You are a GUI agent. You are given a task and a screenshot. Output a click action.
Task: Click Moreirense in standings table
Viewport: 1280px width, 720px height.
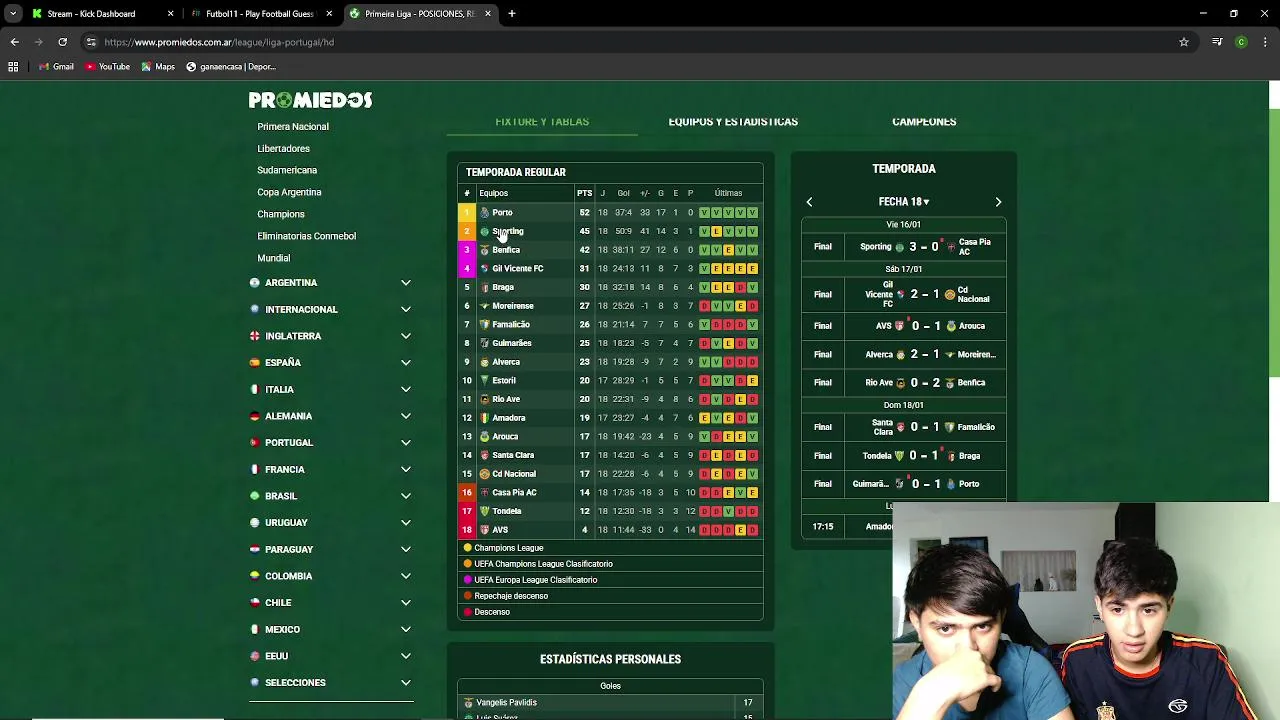(513, 306)
